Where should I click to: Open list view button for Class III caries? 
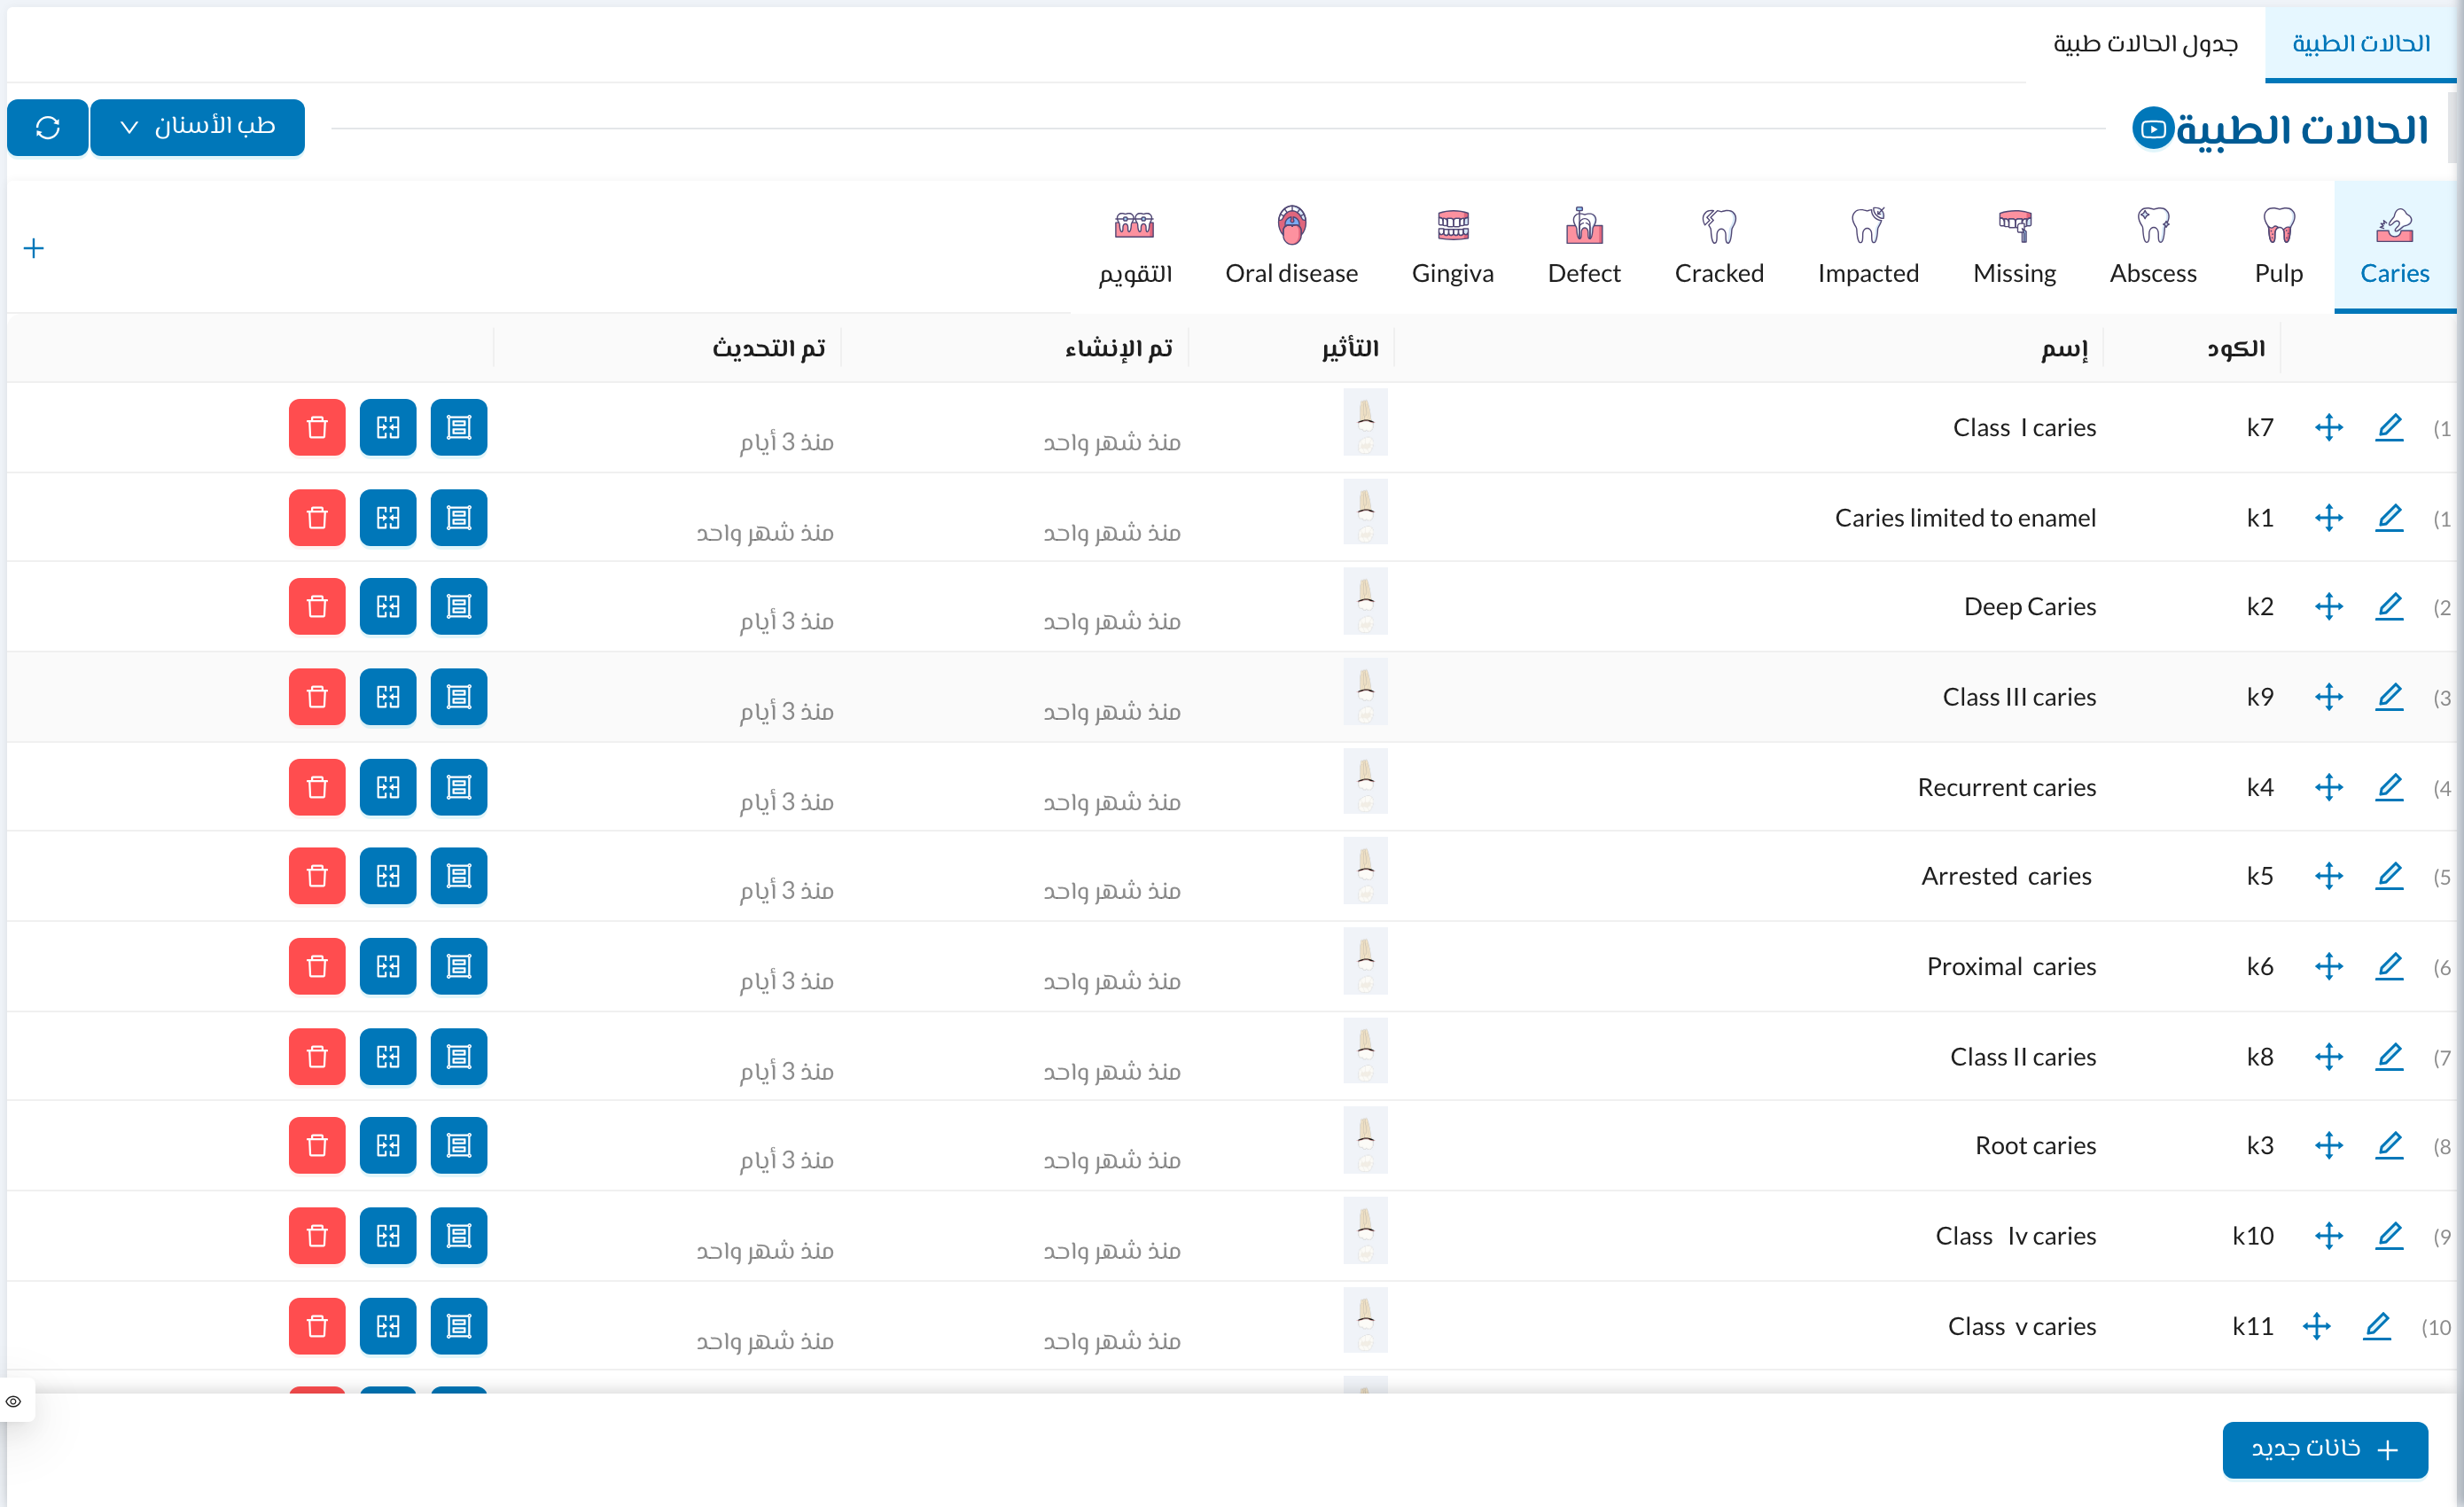(459, 696)
